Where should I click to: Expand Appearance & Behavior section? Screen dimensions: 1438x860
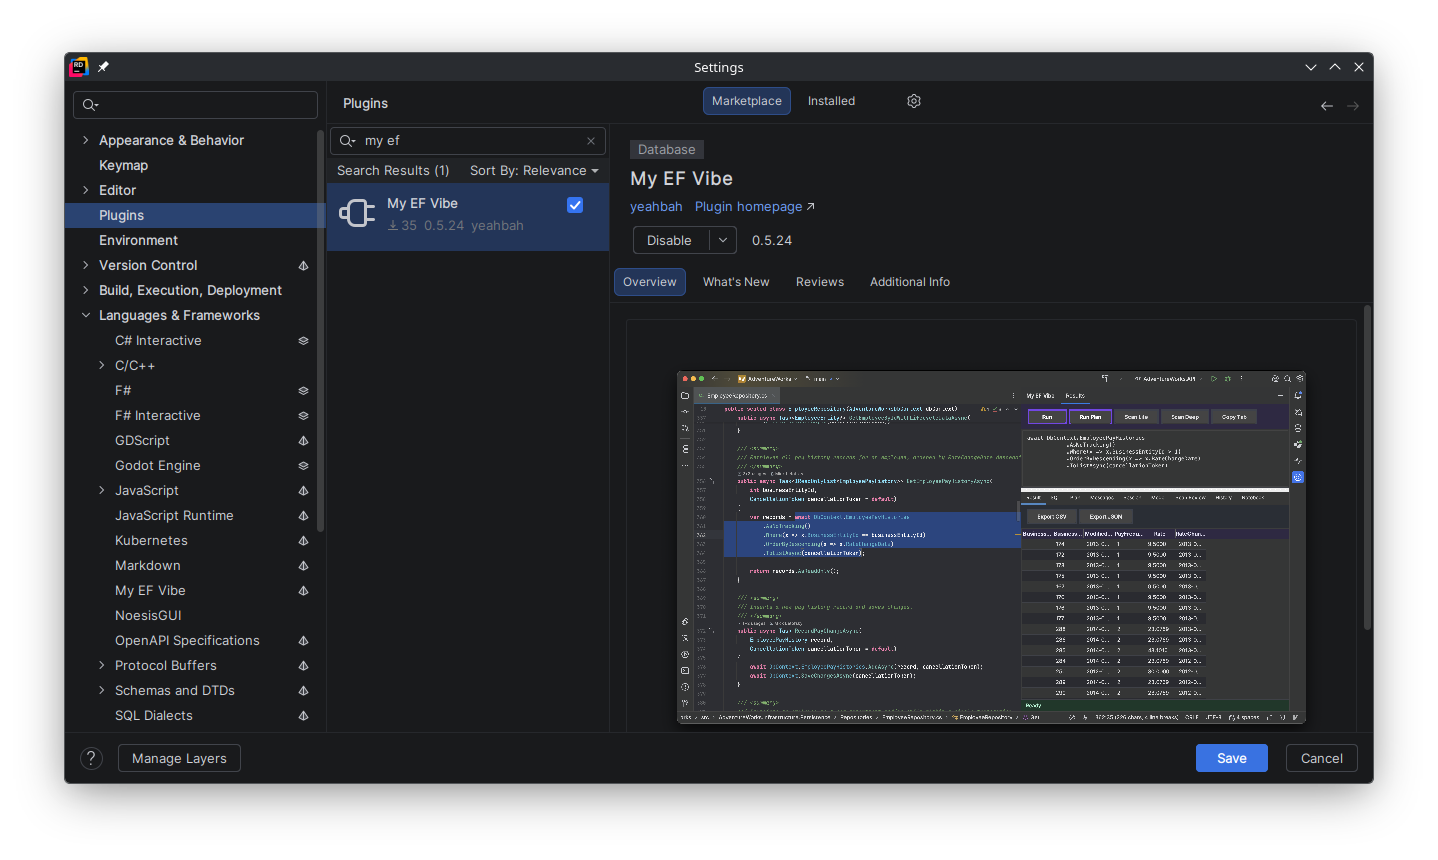86,140
